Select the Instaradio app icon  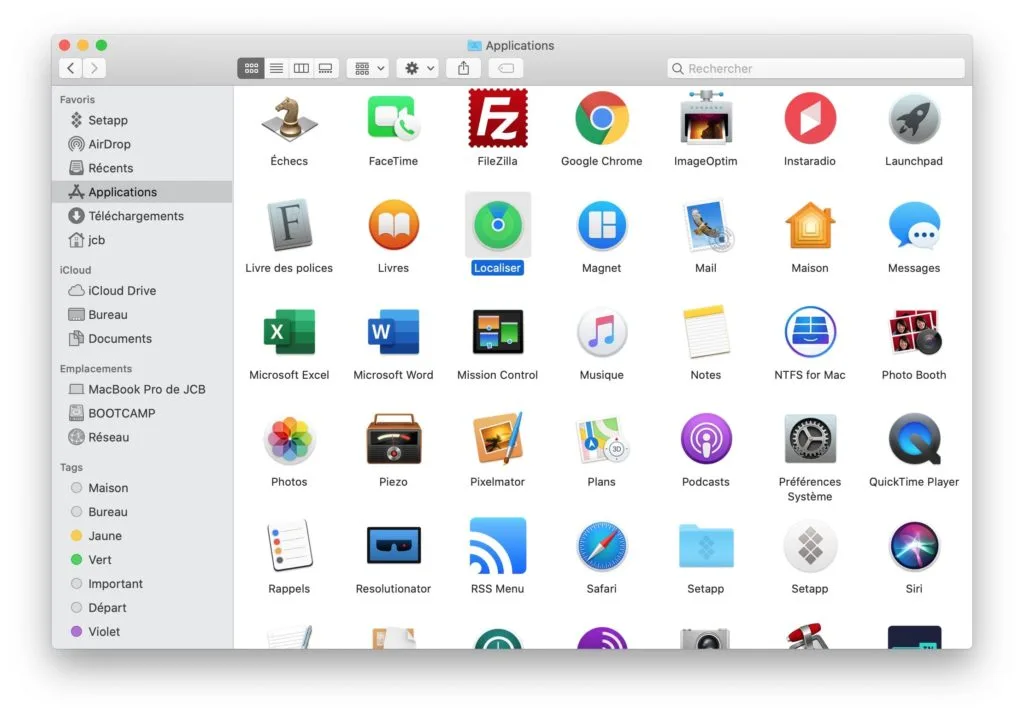tap(810, 118)
